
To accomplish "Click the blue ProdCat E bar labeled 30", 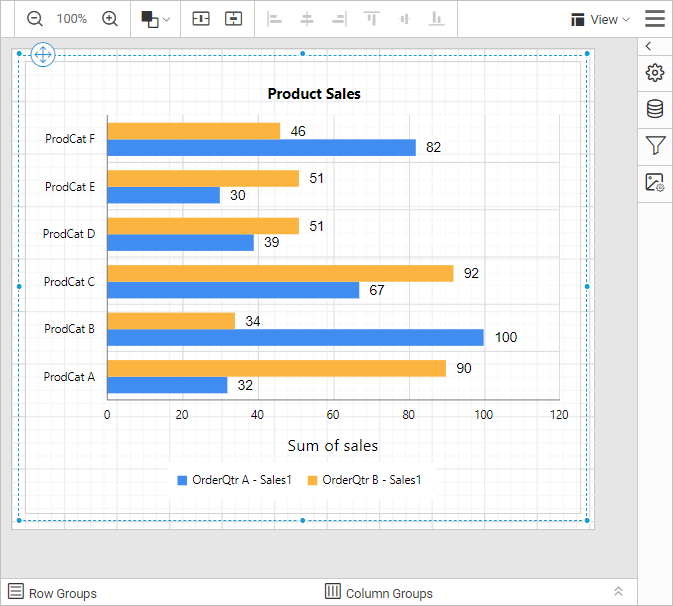I will tap(164, 195).
